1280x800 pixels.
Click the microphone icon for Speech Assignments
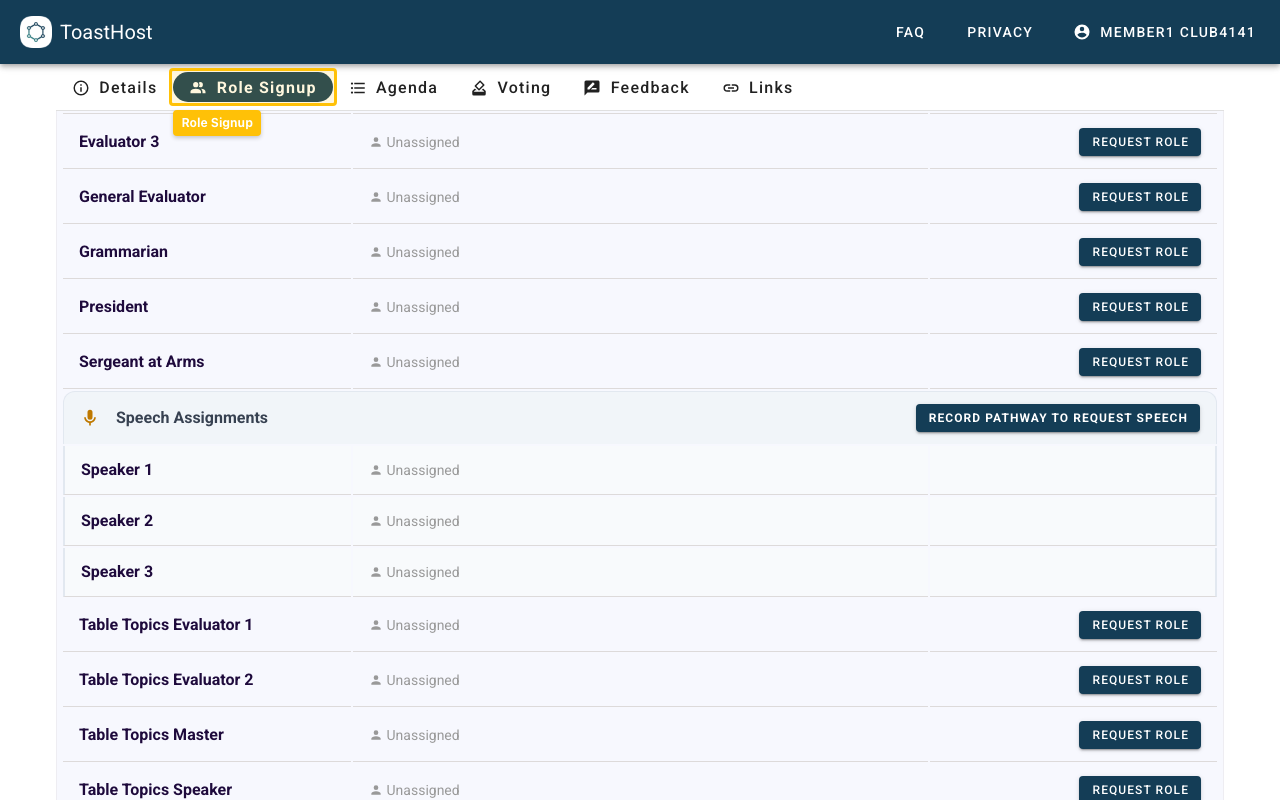(x=90, y=417)
